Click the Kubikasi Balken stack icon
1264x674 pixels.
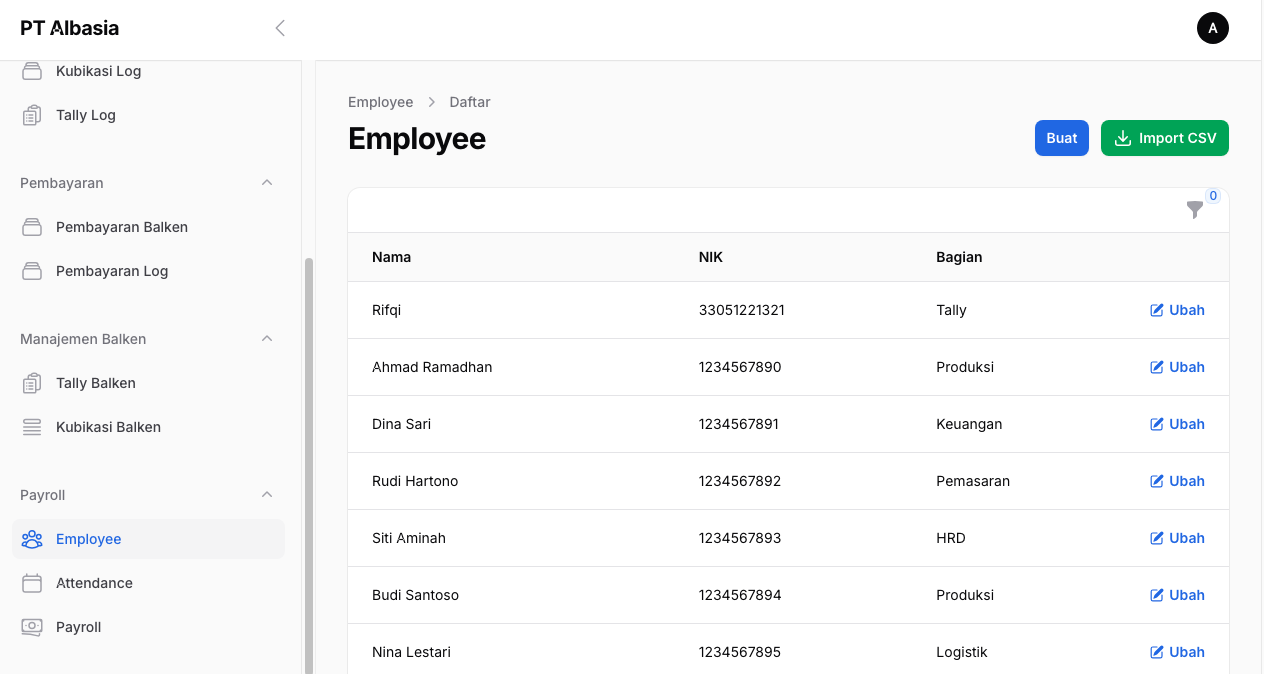(x=32, y=427)
